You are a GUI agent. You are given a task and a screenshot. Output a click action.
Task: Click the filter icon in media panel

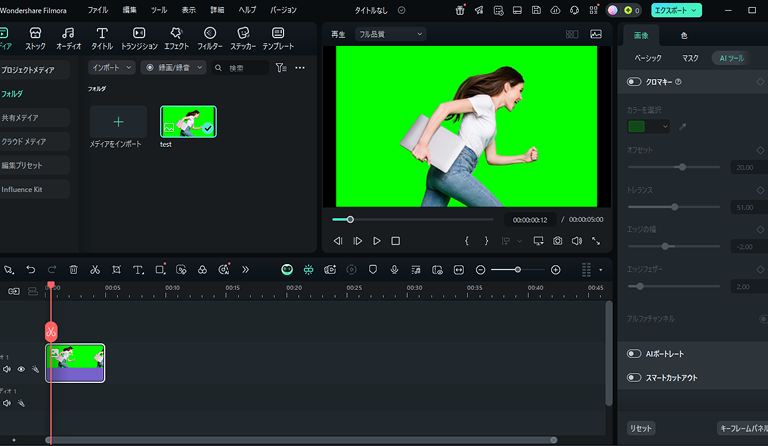(x=281, y=68)
